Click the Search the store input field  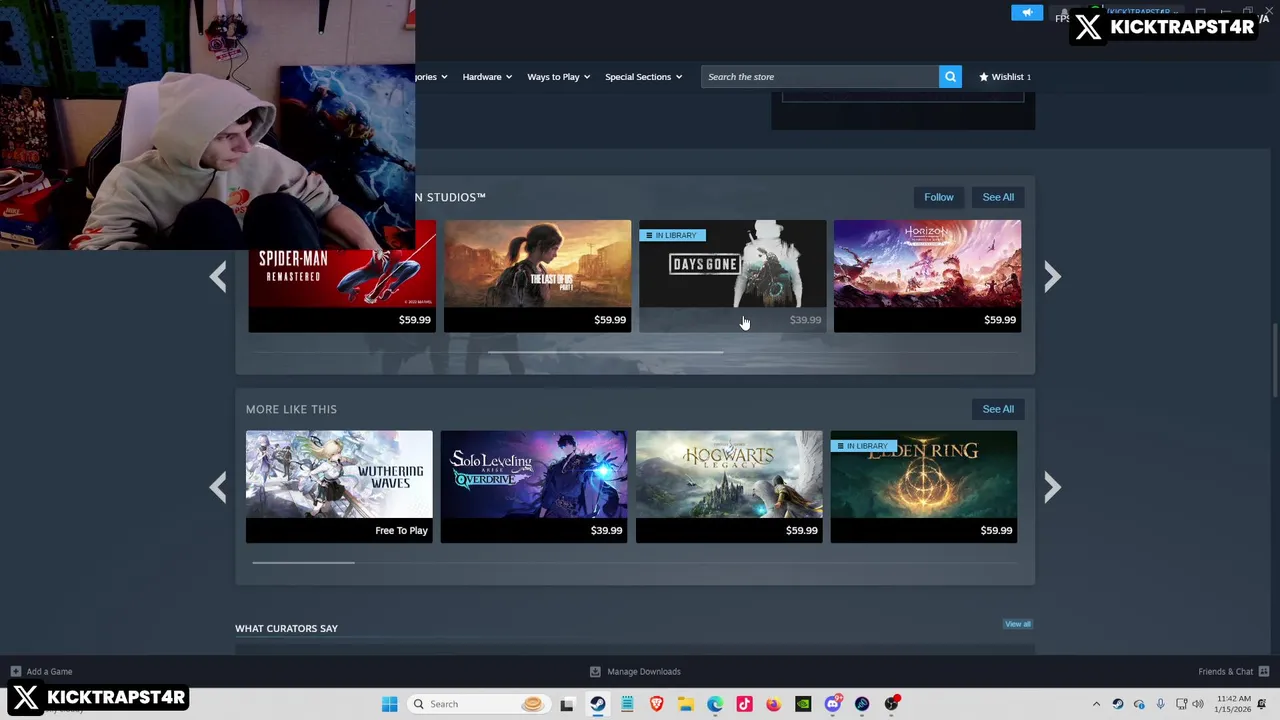tap(819, 77)
